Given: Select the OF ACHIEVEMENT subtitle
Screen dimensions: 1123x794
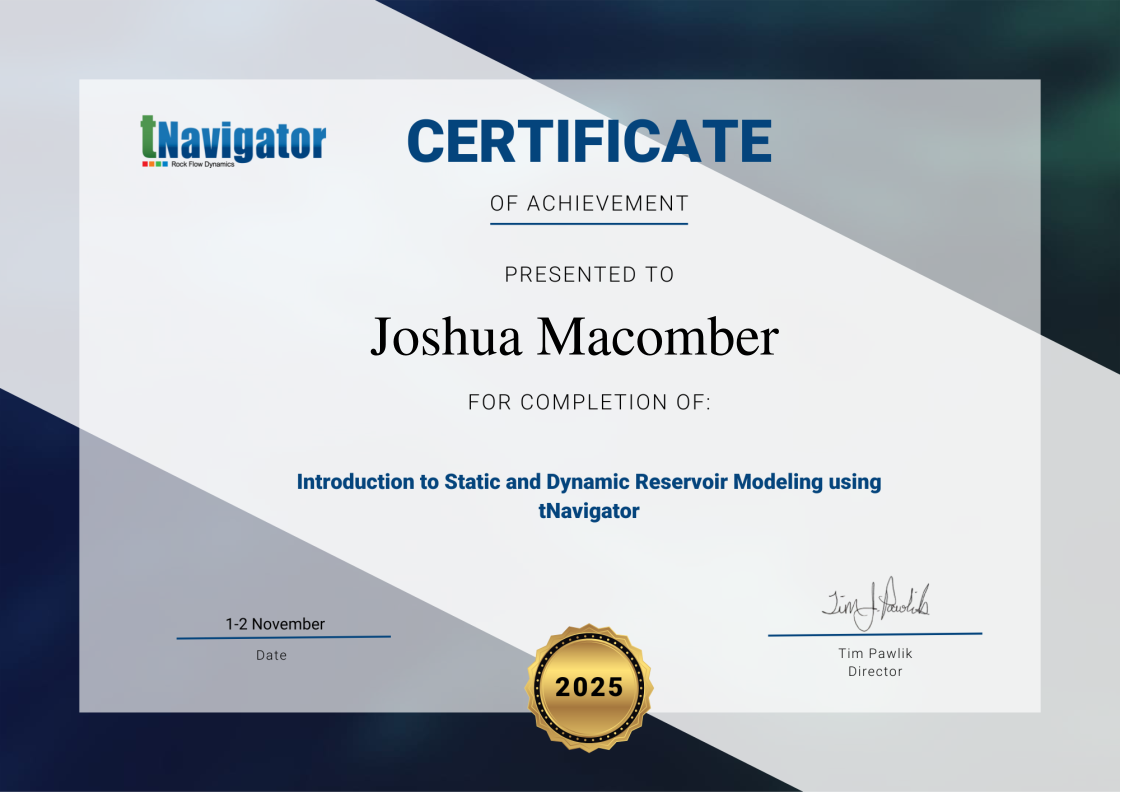Looking at the screenshot, I should point(589,204).
